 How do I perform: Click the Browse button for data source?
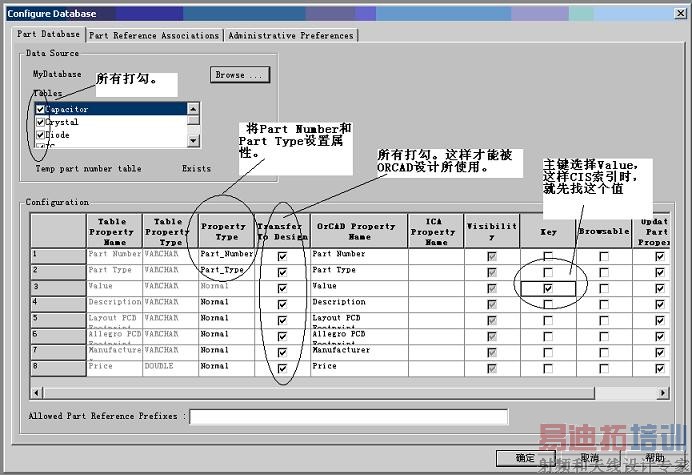[240, 75]
